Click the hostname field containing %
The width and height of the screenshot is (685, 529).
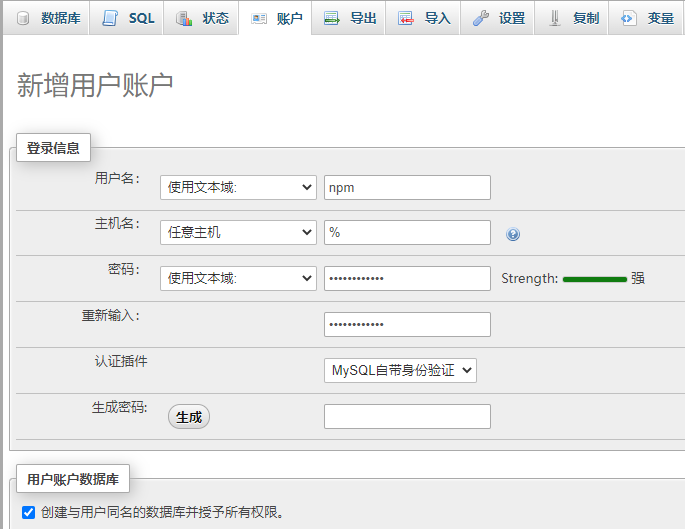click(x=407, y=232)
